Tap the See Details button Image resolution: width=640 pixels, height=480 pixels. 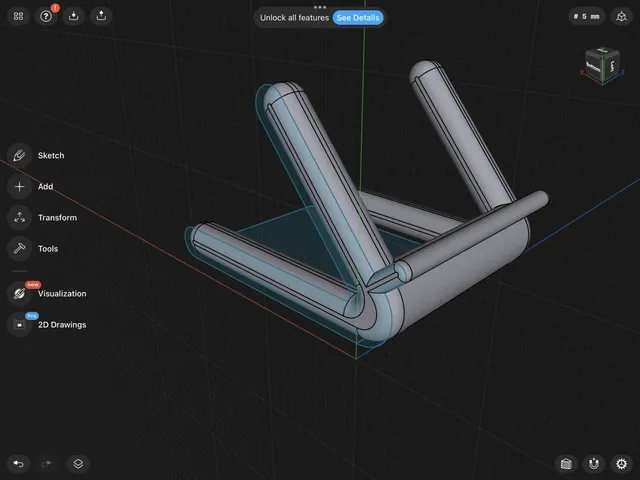tap(358, 18)
